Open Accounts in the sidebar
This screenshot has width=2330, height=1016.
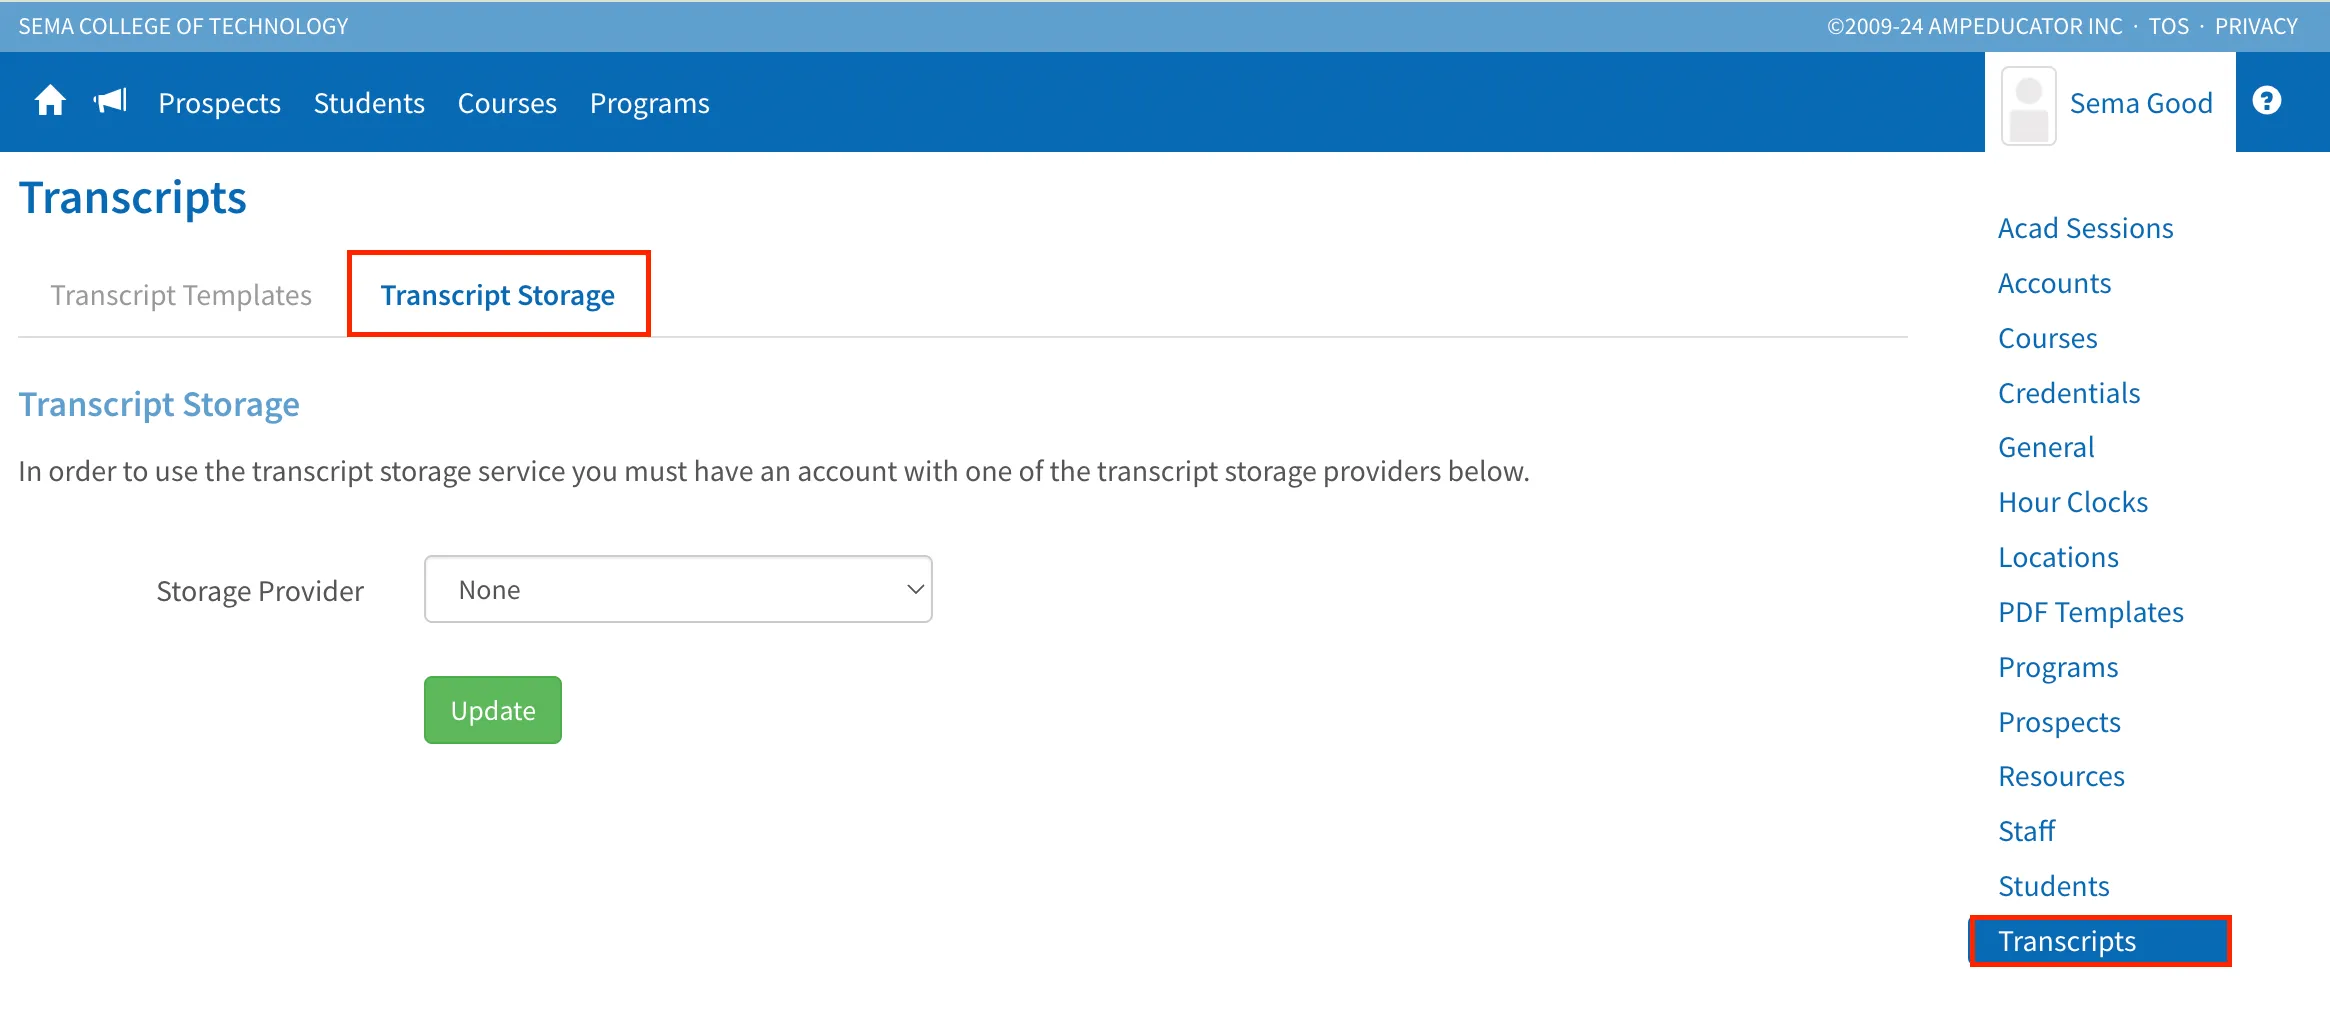tap(2055, 283)
